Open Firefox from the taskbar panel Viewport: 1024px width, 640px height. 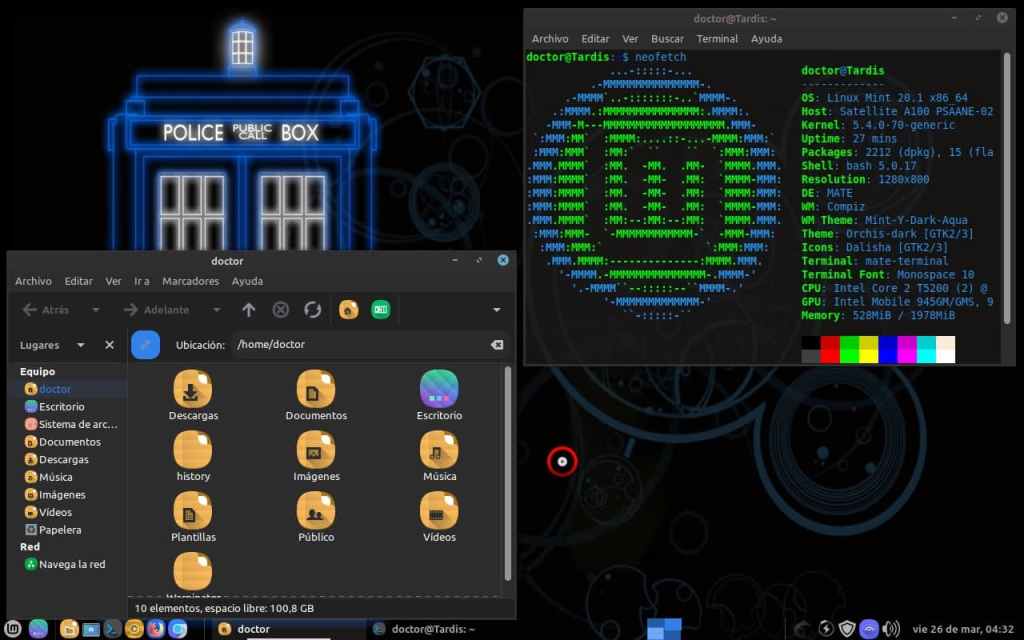(x=156, y=629)
